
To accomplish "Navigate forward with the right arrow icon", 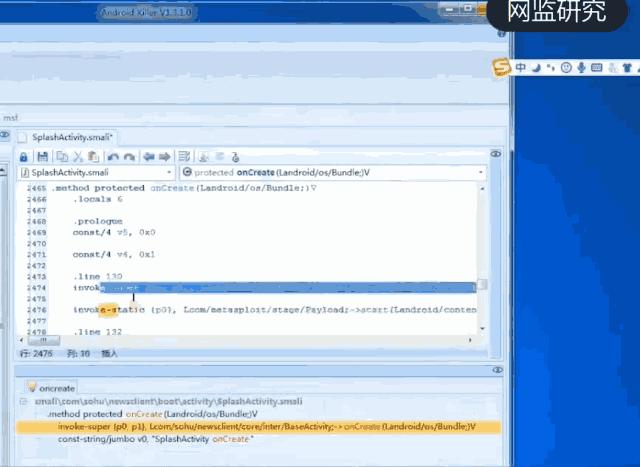I will click(x=164, y=157).
